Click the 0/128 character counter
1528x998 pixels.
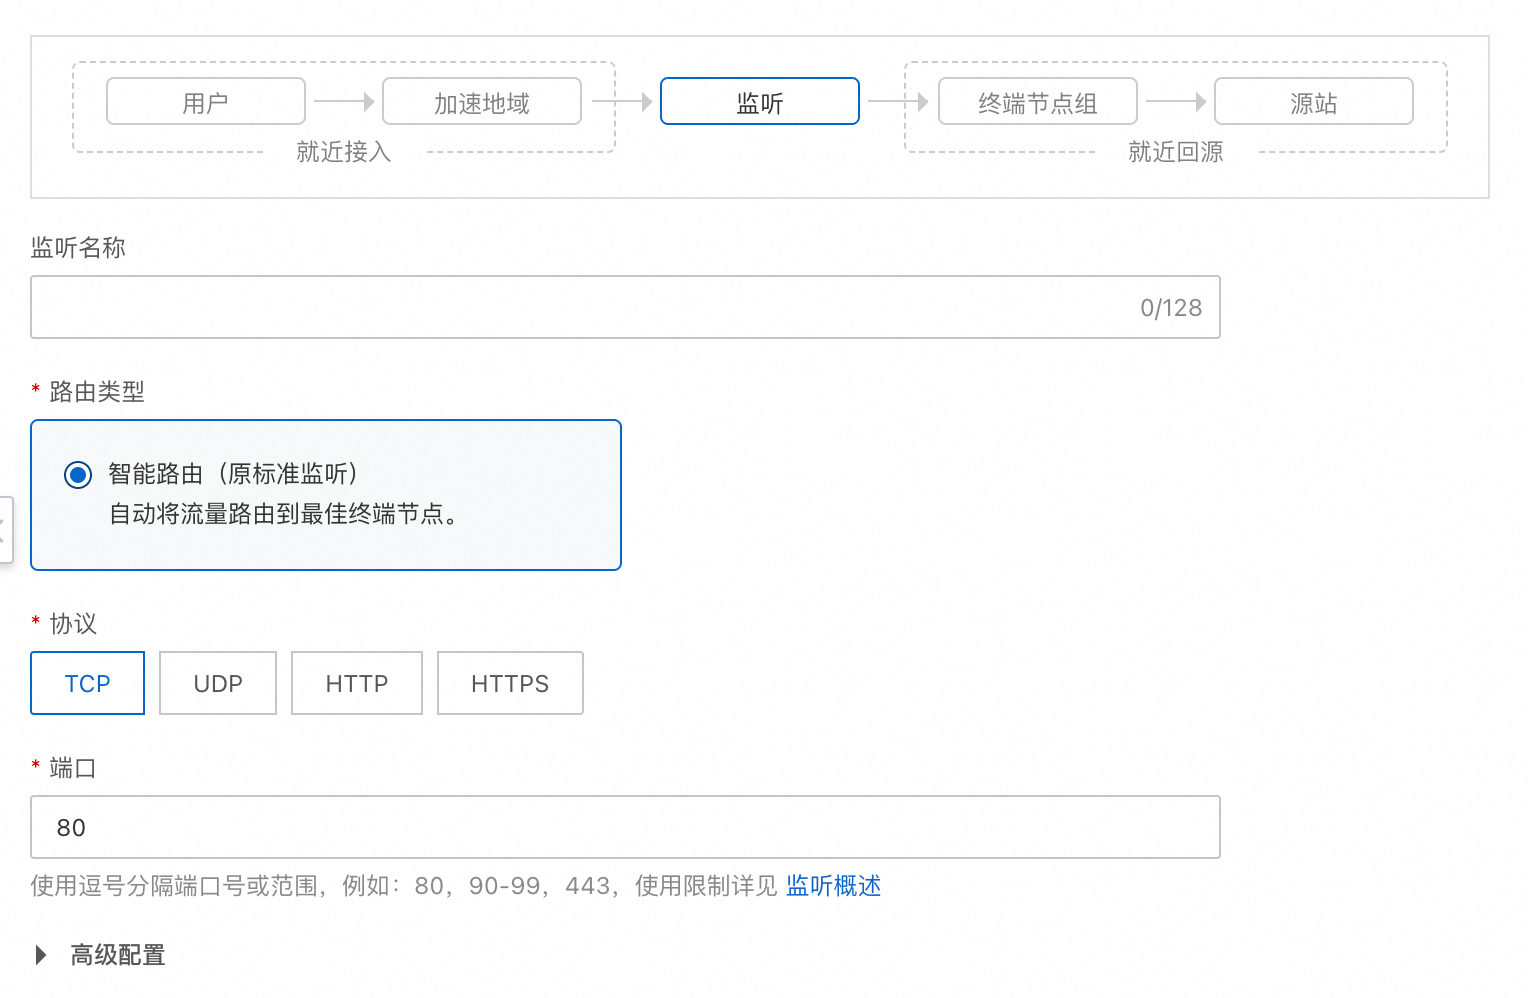tap(1171, 308)
